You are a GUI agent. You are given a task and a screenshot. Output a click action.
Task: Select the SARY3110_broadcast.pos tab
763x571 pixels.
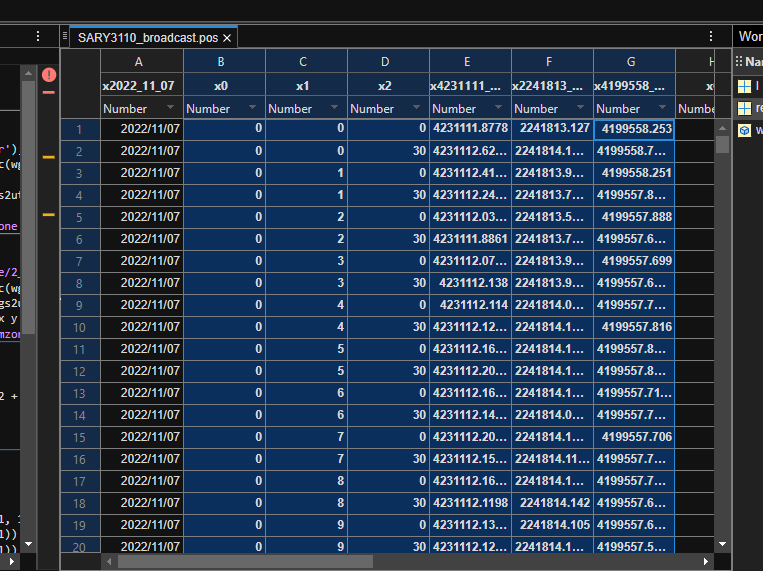(x=153, y=37)
